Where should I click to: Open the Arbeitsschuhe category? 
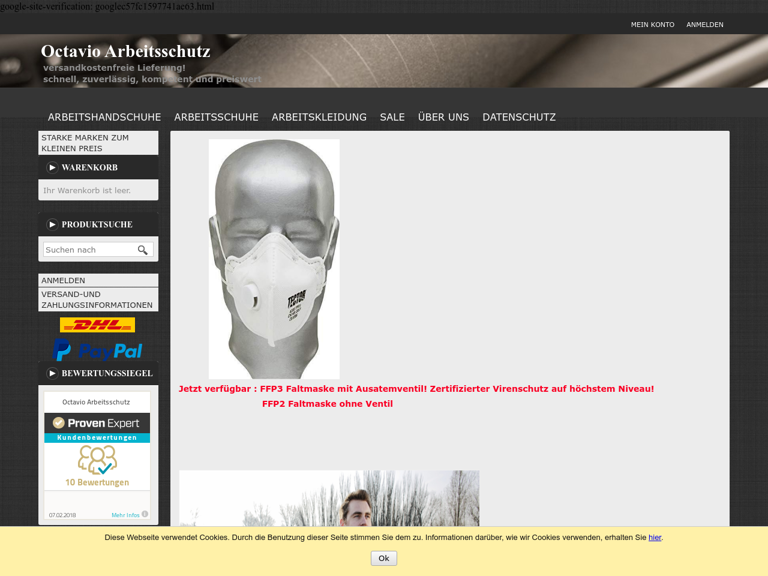216,117
